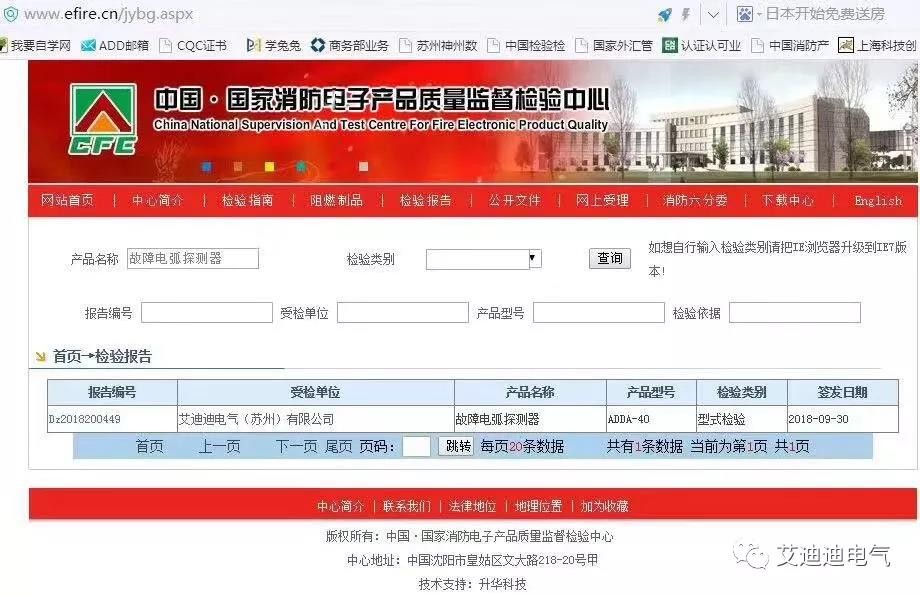Click the 查询 search button
920x596 pixels.
[610, 259]
